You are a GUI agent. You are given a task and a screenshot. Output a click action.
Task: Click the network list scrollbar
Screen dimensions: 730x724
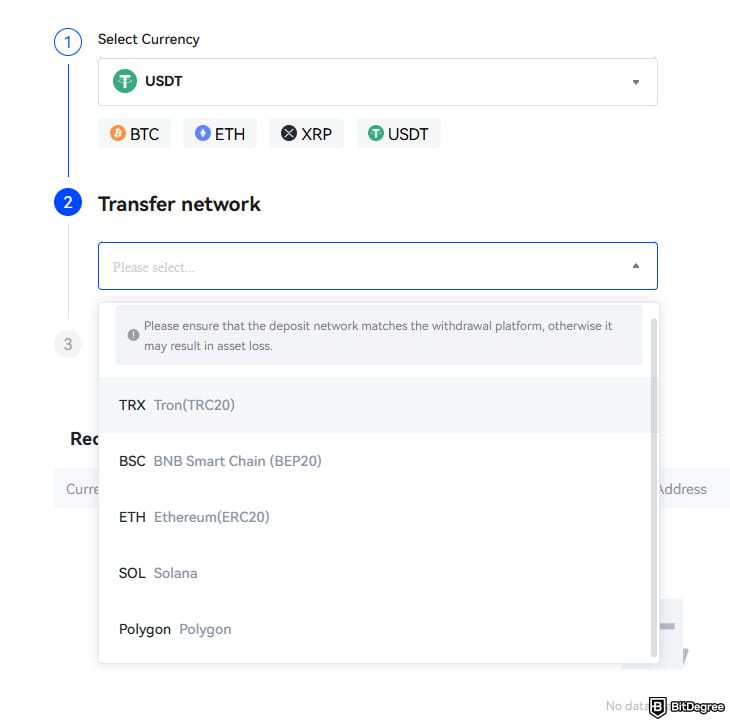pos(654,487)
